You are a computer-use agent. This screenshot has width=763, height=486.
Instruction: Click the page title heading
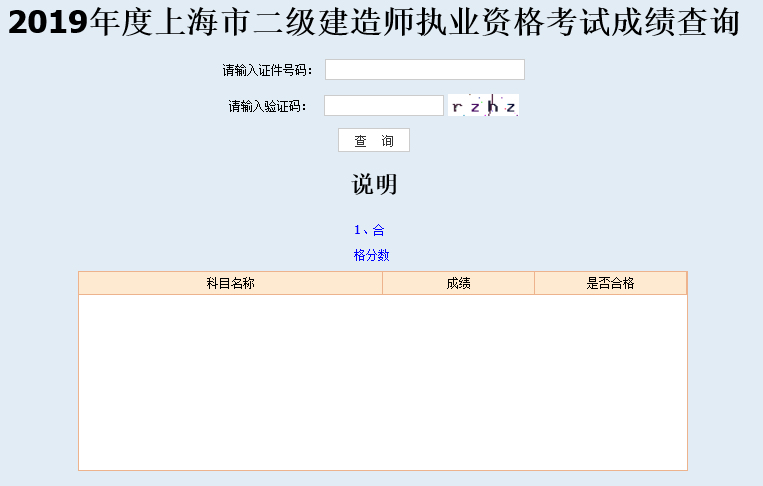point(374,23)
